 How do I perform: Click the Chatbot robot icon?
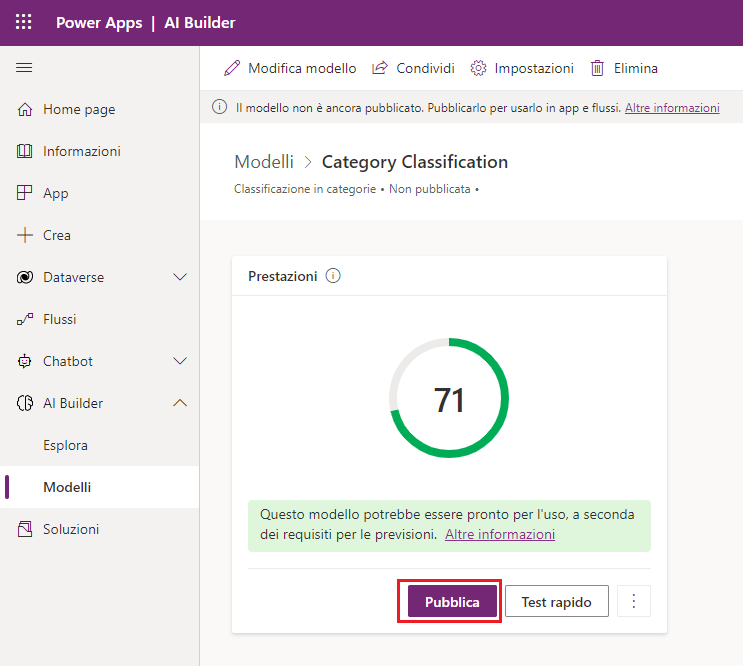coord(25,361)
